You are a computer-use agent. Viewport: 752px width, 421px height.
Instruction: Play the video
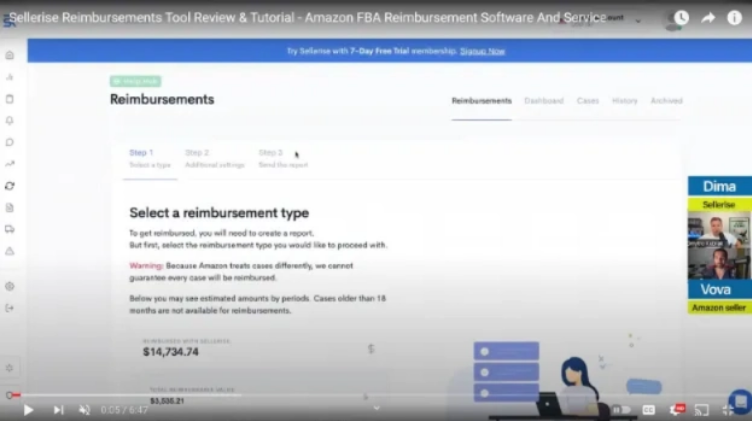click(28, 410)
